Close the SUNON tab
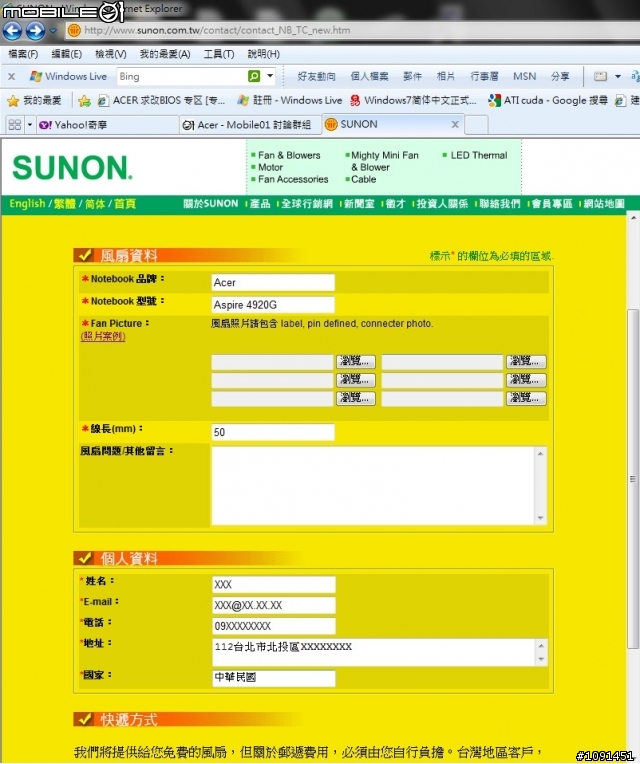This screenshot has height=764, width=640. [455, 125]
